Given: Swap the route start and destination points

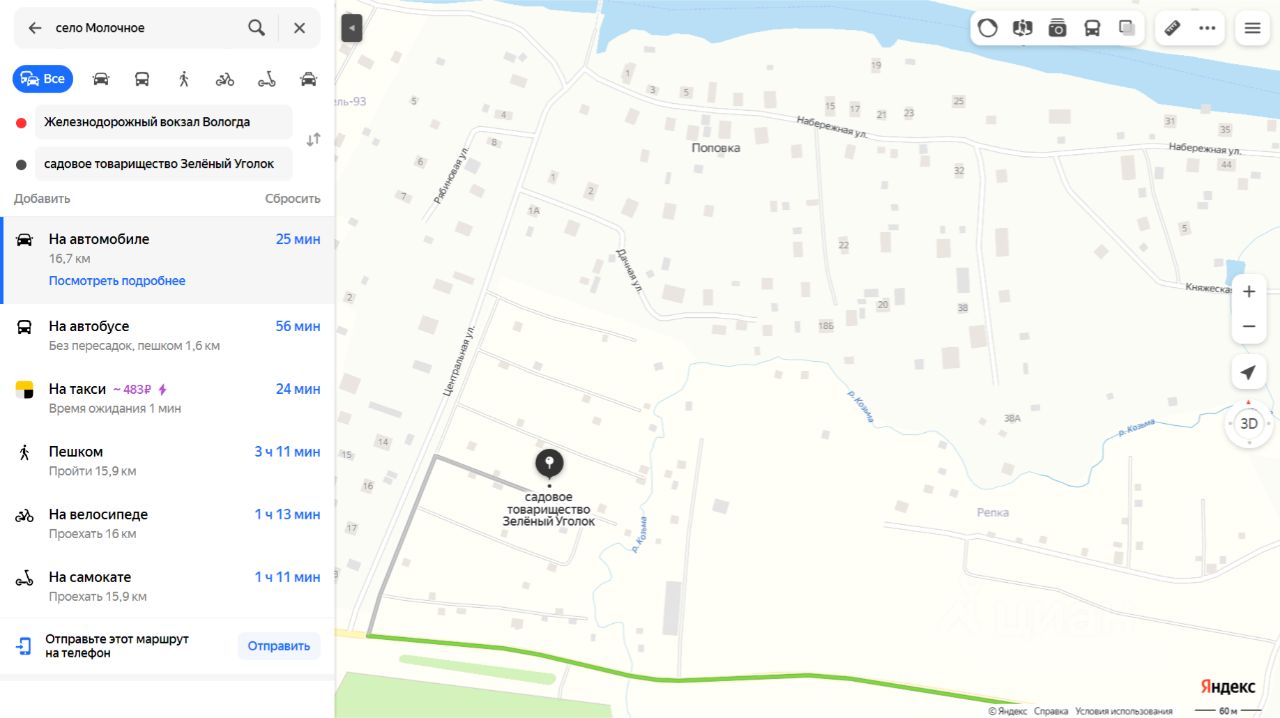Looking at the screenshot, I should pos(313,140).
